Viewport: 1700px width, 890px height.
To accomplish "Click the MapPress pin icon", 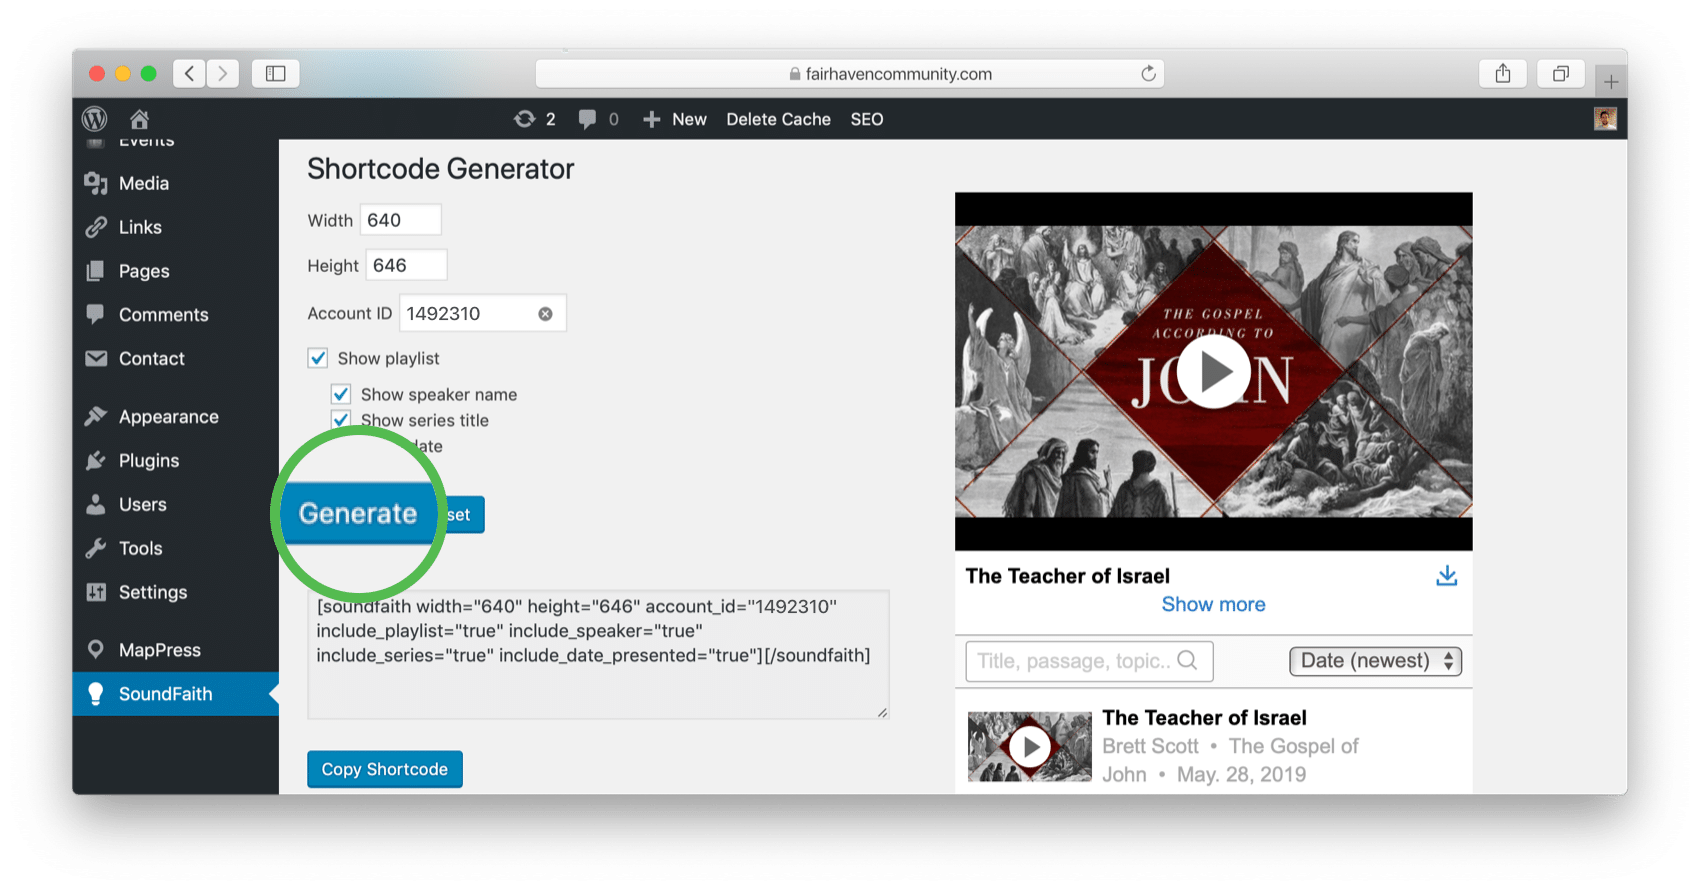I will click(x=96, y=649).
